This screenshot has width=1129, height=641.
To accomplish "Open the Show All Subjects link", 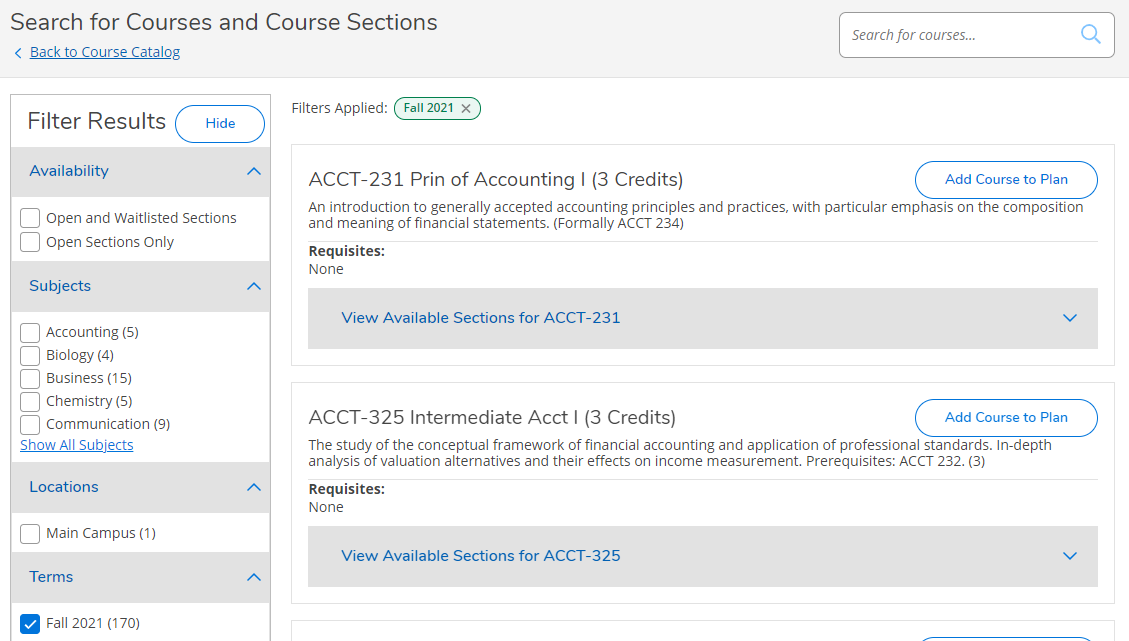I will [x=77, y=445].
